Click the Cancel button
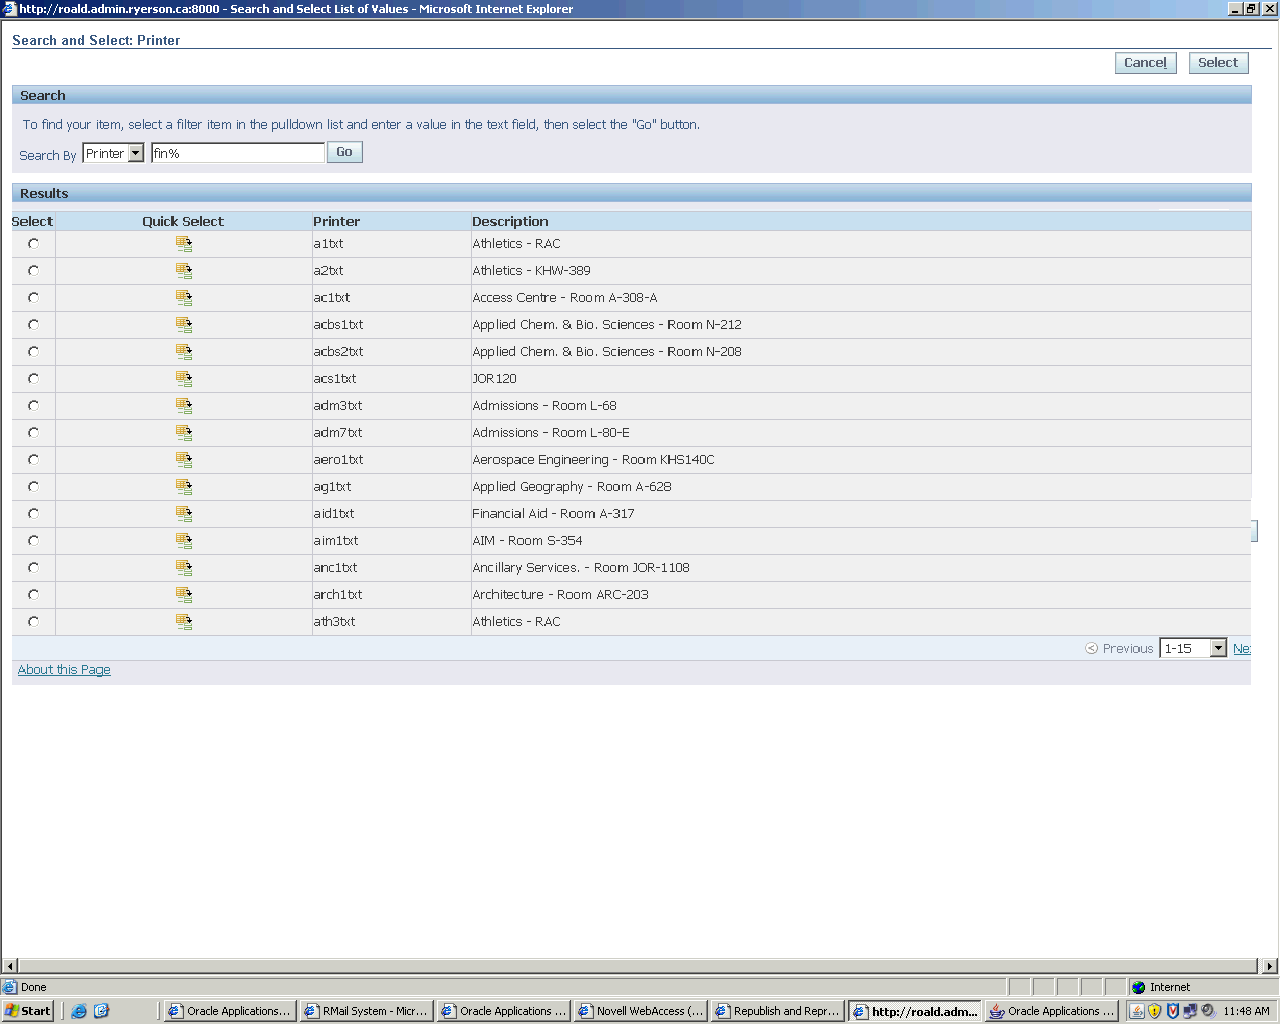 [x=1145, y=63]
